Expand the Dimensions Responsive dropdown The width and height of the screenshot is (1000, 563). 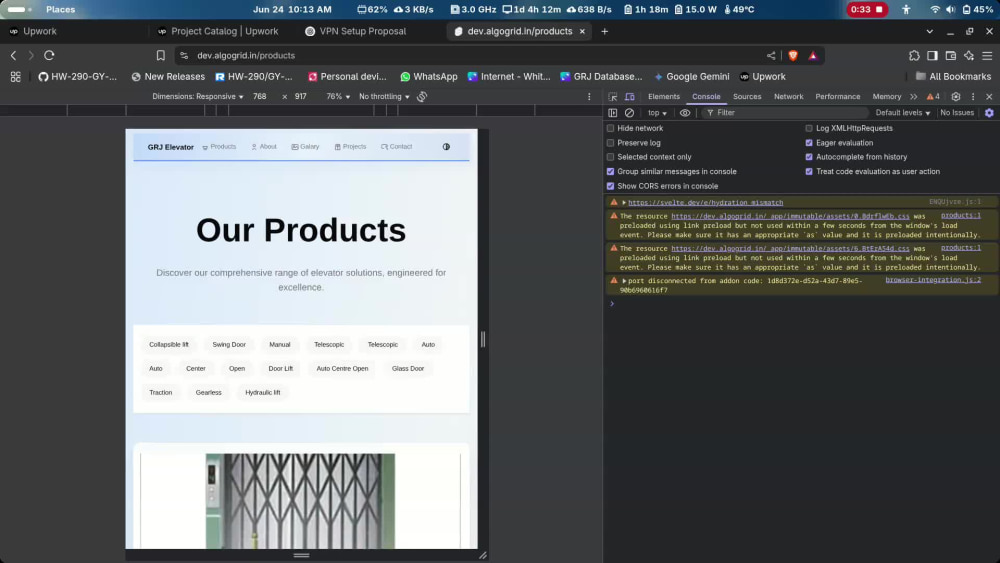point(198,97)
